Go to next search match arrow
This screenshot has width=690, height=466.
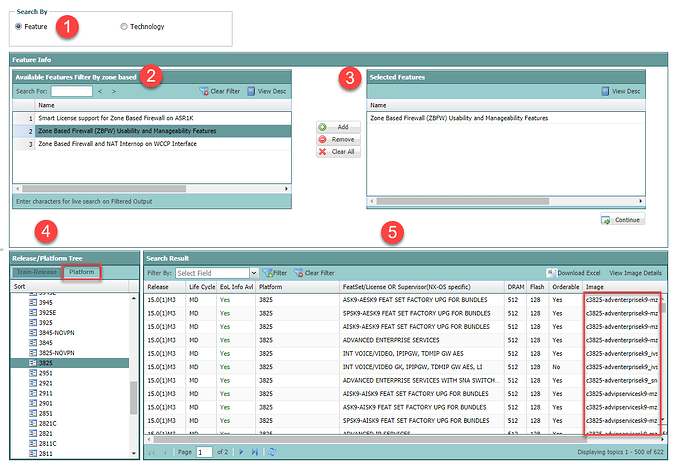pos(114,91)
